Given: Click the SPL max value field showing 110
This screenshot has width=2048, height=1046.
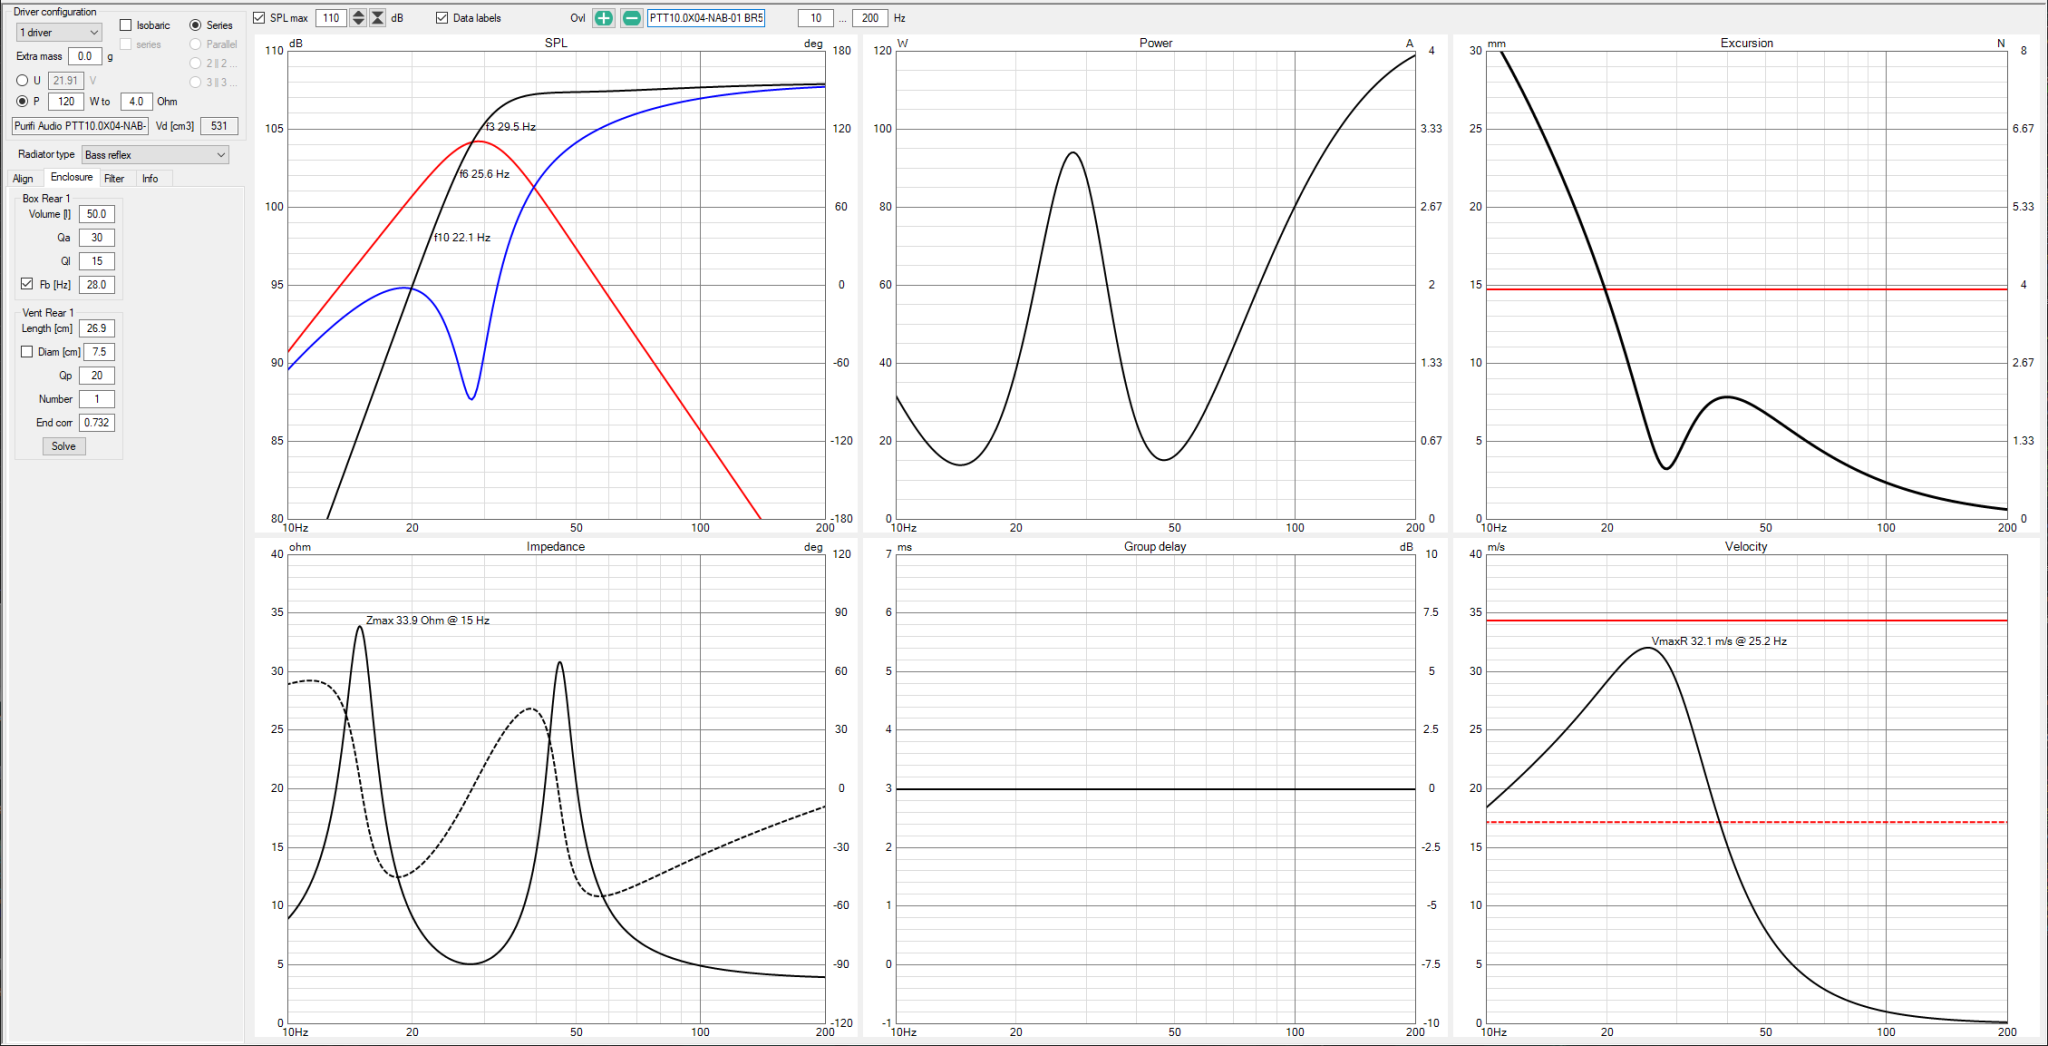Looking at the screenshot, I should tap(331, 18).
